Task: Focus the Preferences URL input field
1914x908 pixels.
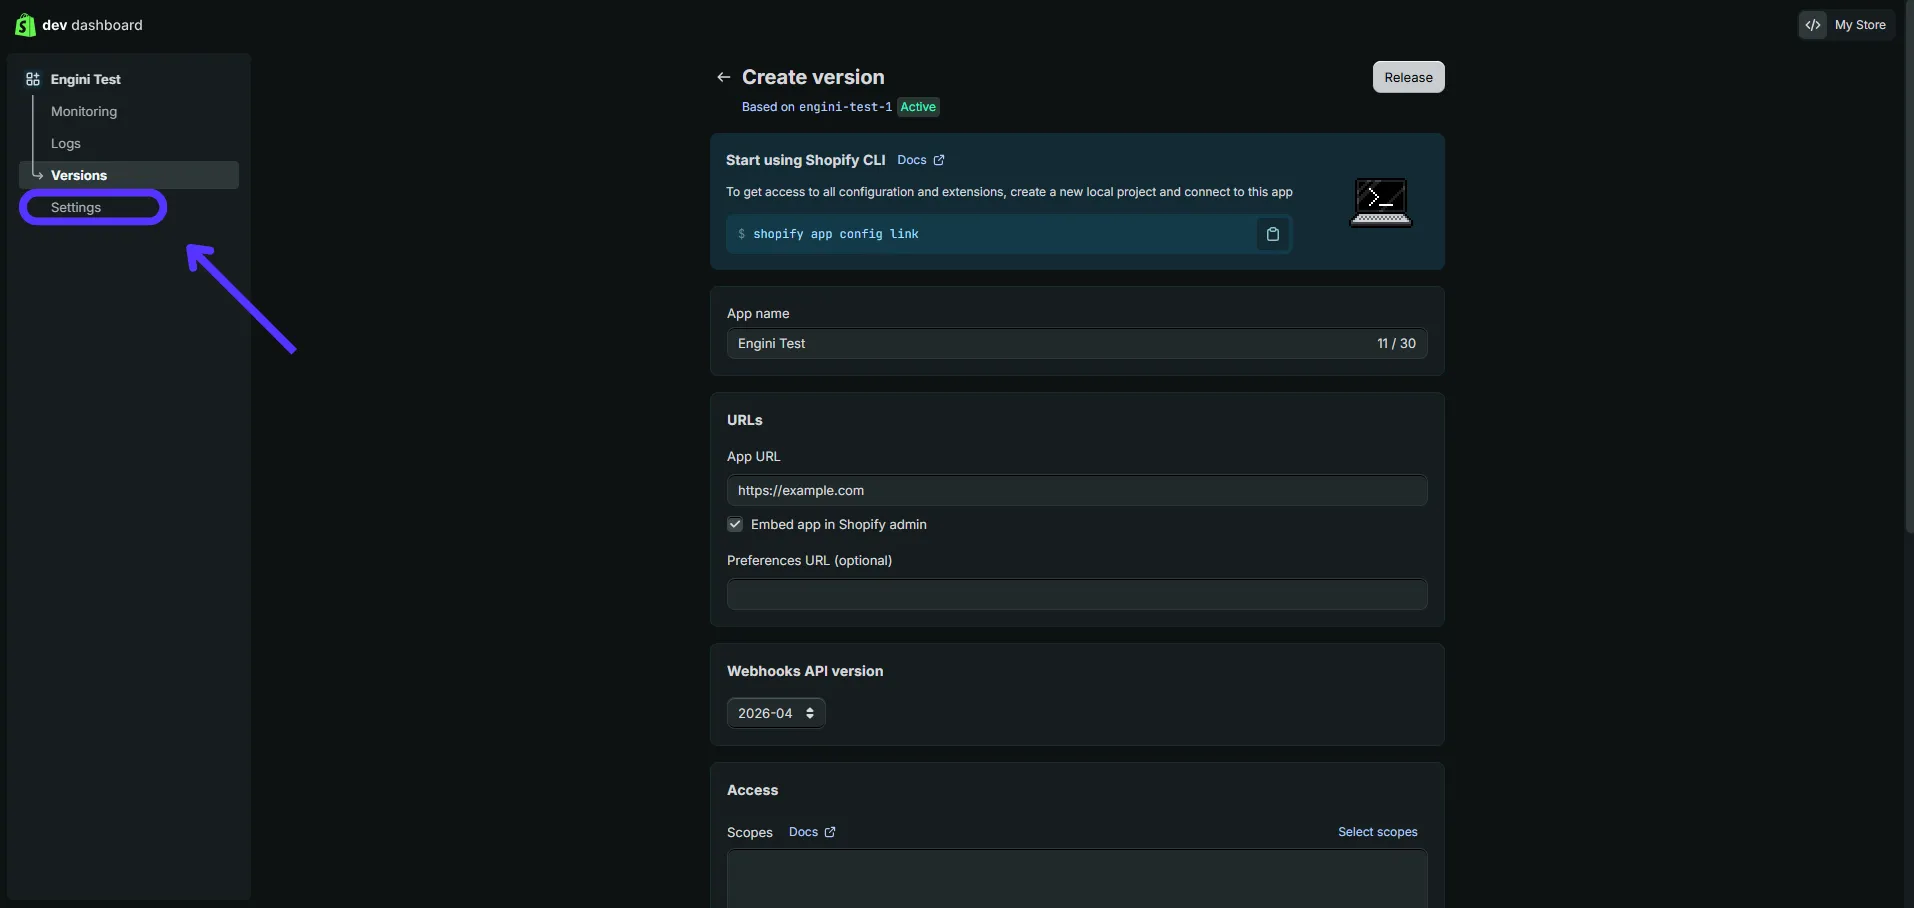Action: 1077,594
